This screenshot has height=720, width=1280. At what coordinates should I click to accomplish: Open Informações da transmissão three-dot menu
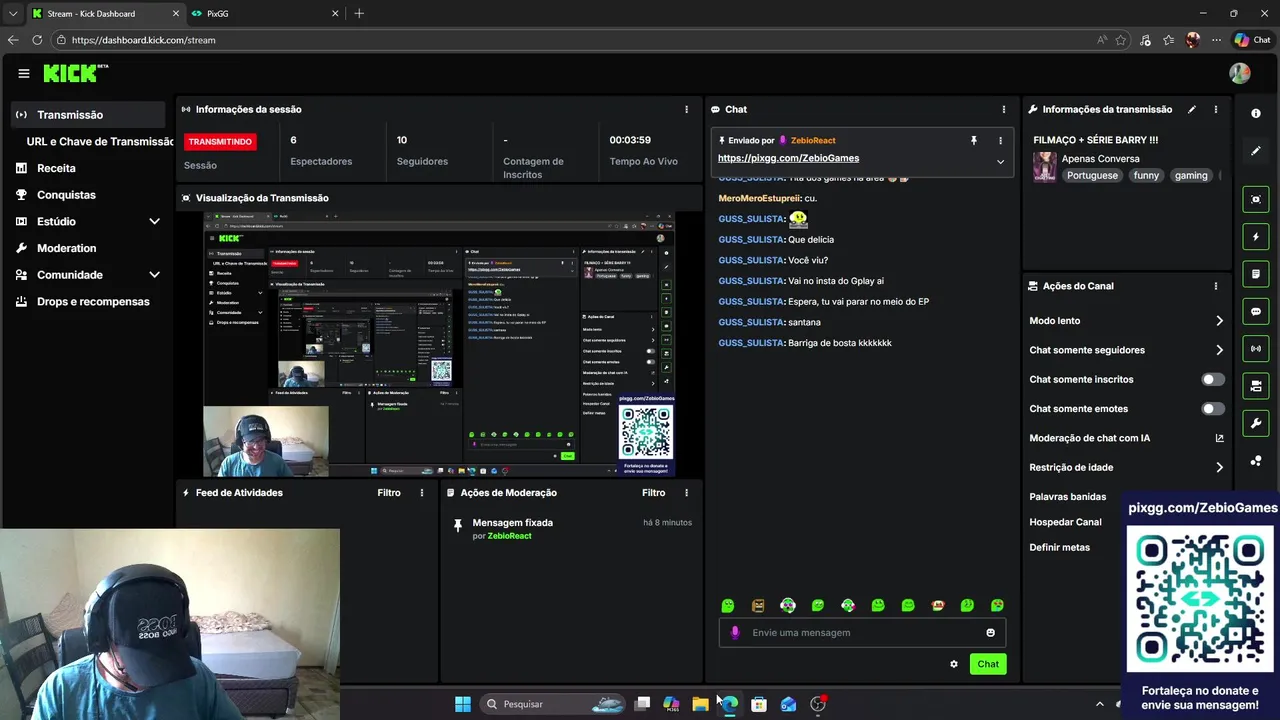pyautogui.click(x=1216, y=109)
